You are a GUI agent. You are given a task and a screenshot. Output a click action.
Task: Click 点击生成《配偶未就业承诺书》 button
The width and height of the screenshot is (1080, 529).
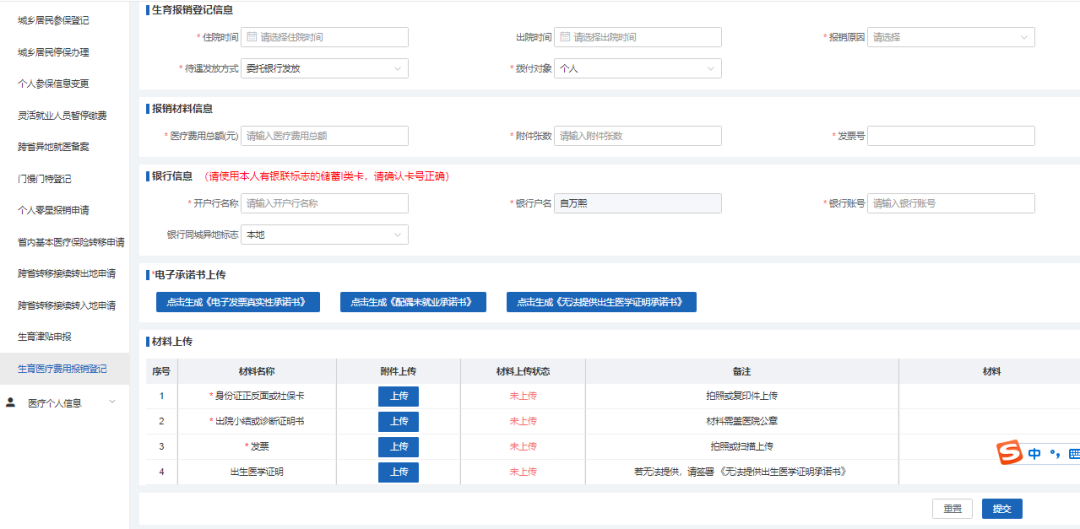[413, 302]
